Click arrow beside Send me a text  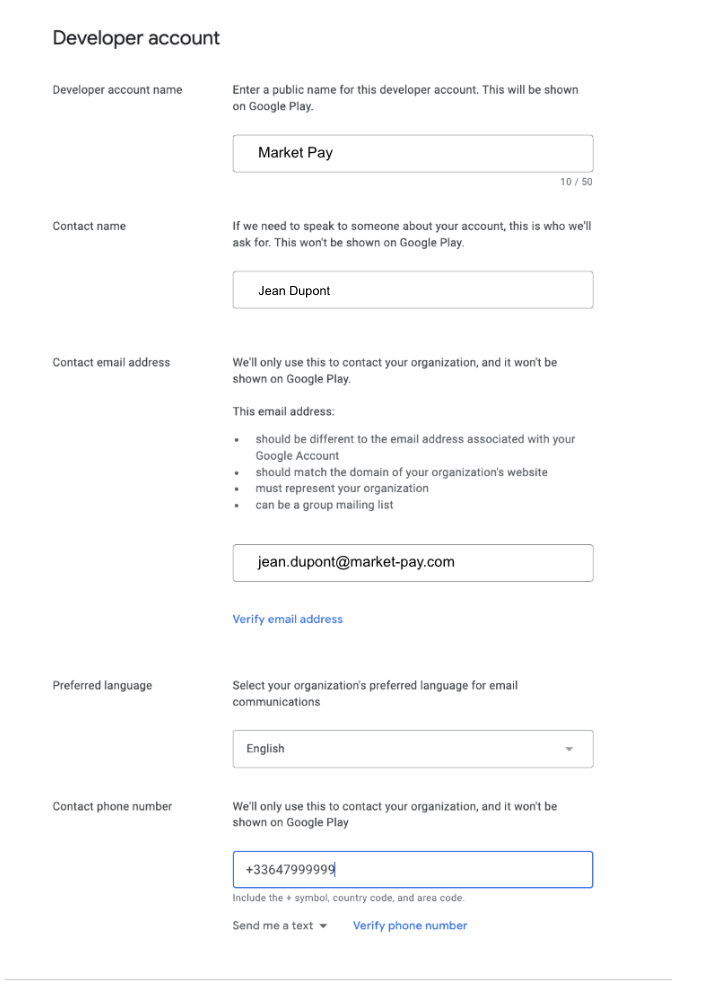(323, 926)
